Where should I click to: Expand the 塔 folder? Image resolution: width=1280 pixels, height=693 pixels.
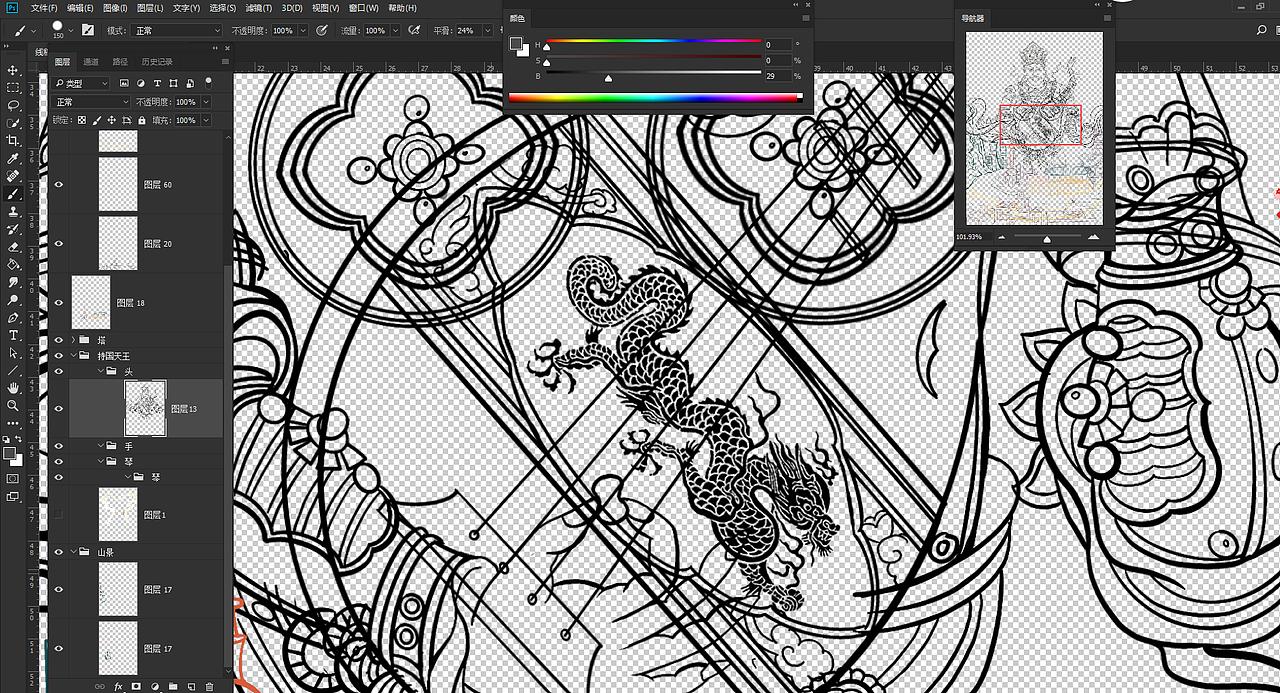(x=73, y=340)
